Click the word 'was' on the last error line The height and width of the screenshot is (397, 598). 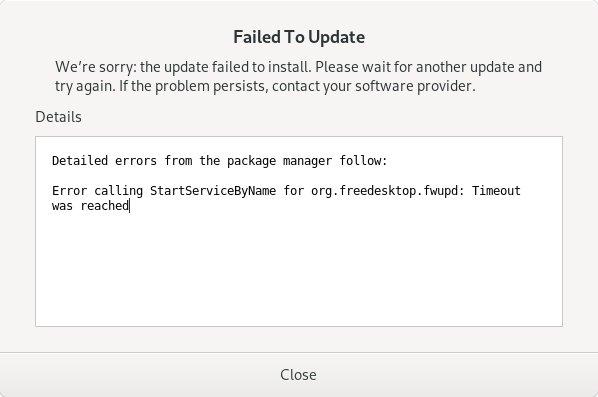point(63,206)
